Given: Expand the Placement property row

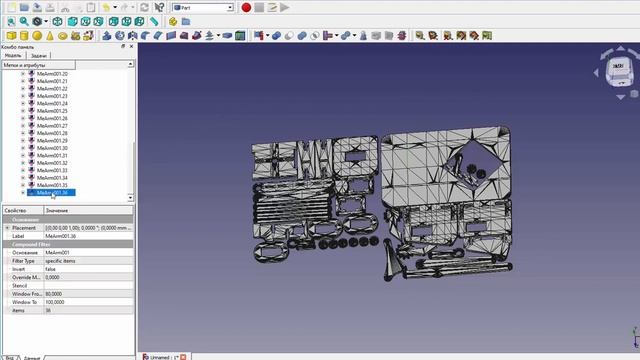Looking at the screenshot, I should tap(7, 228).
